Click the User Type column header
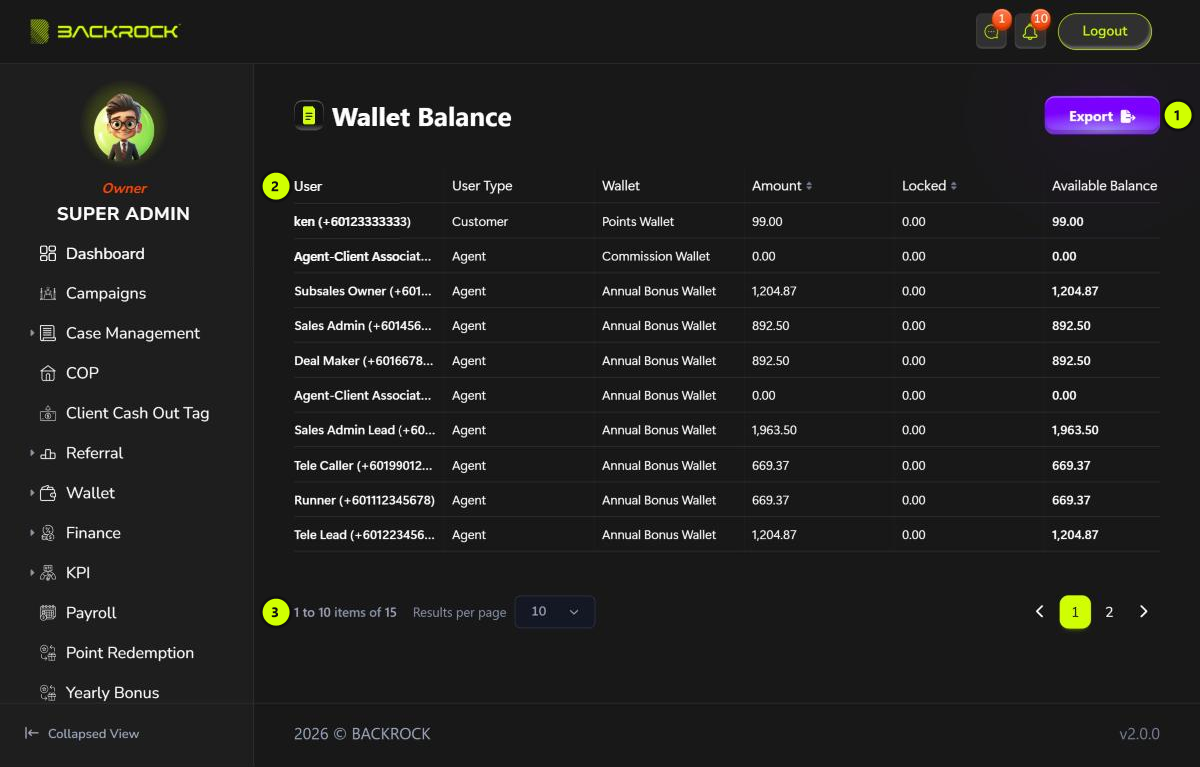This screenshot has height=767, width=1200. point(482,186)
